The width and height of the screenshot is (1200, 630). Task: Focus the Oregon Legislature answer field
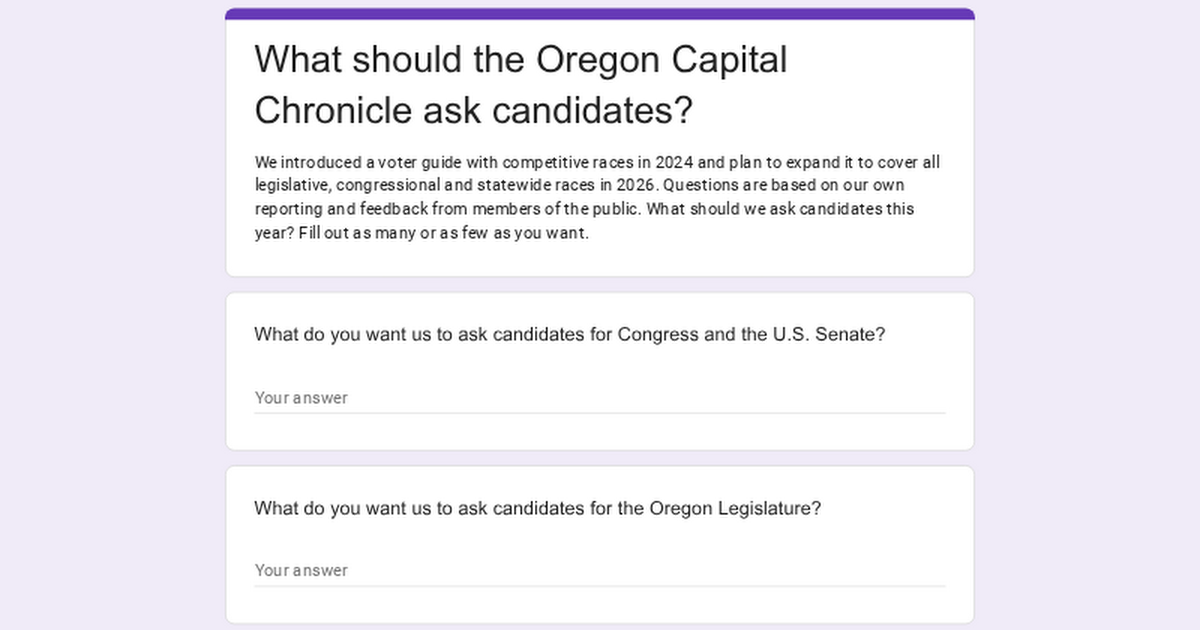point(599,570)
